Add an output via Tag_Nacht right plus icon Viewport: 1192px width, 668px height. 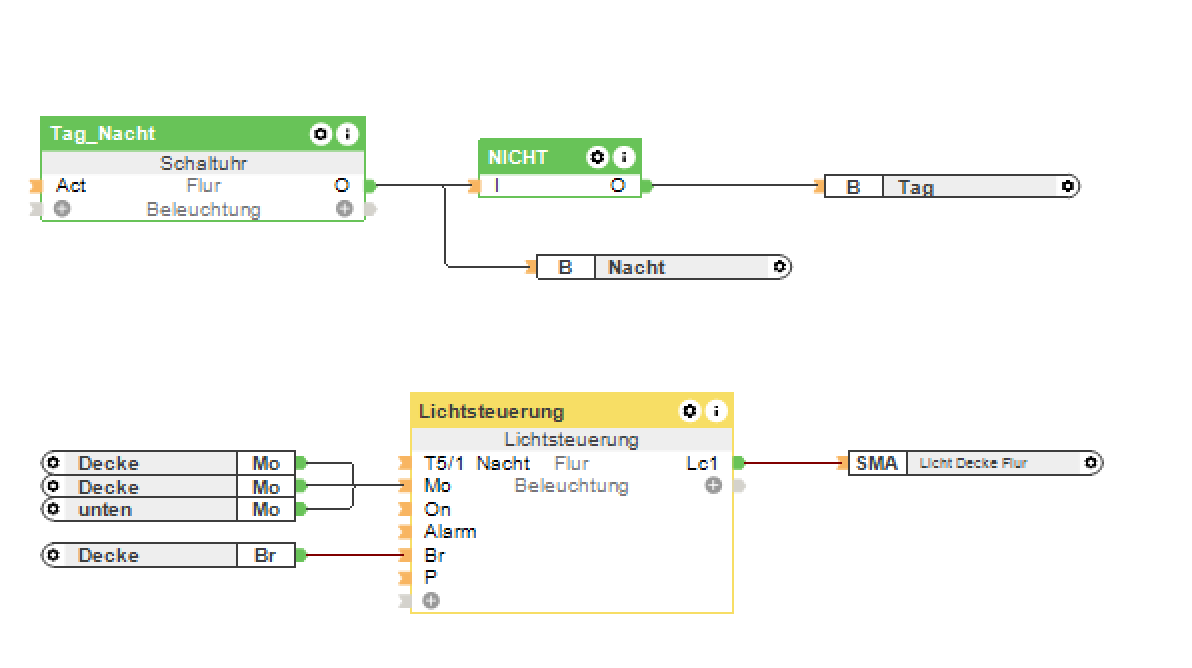(344, 208)
